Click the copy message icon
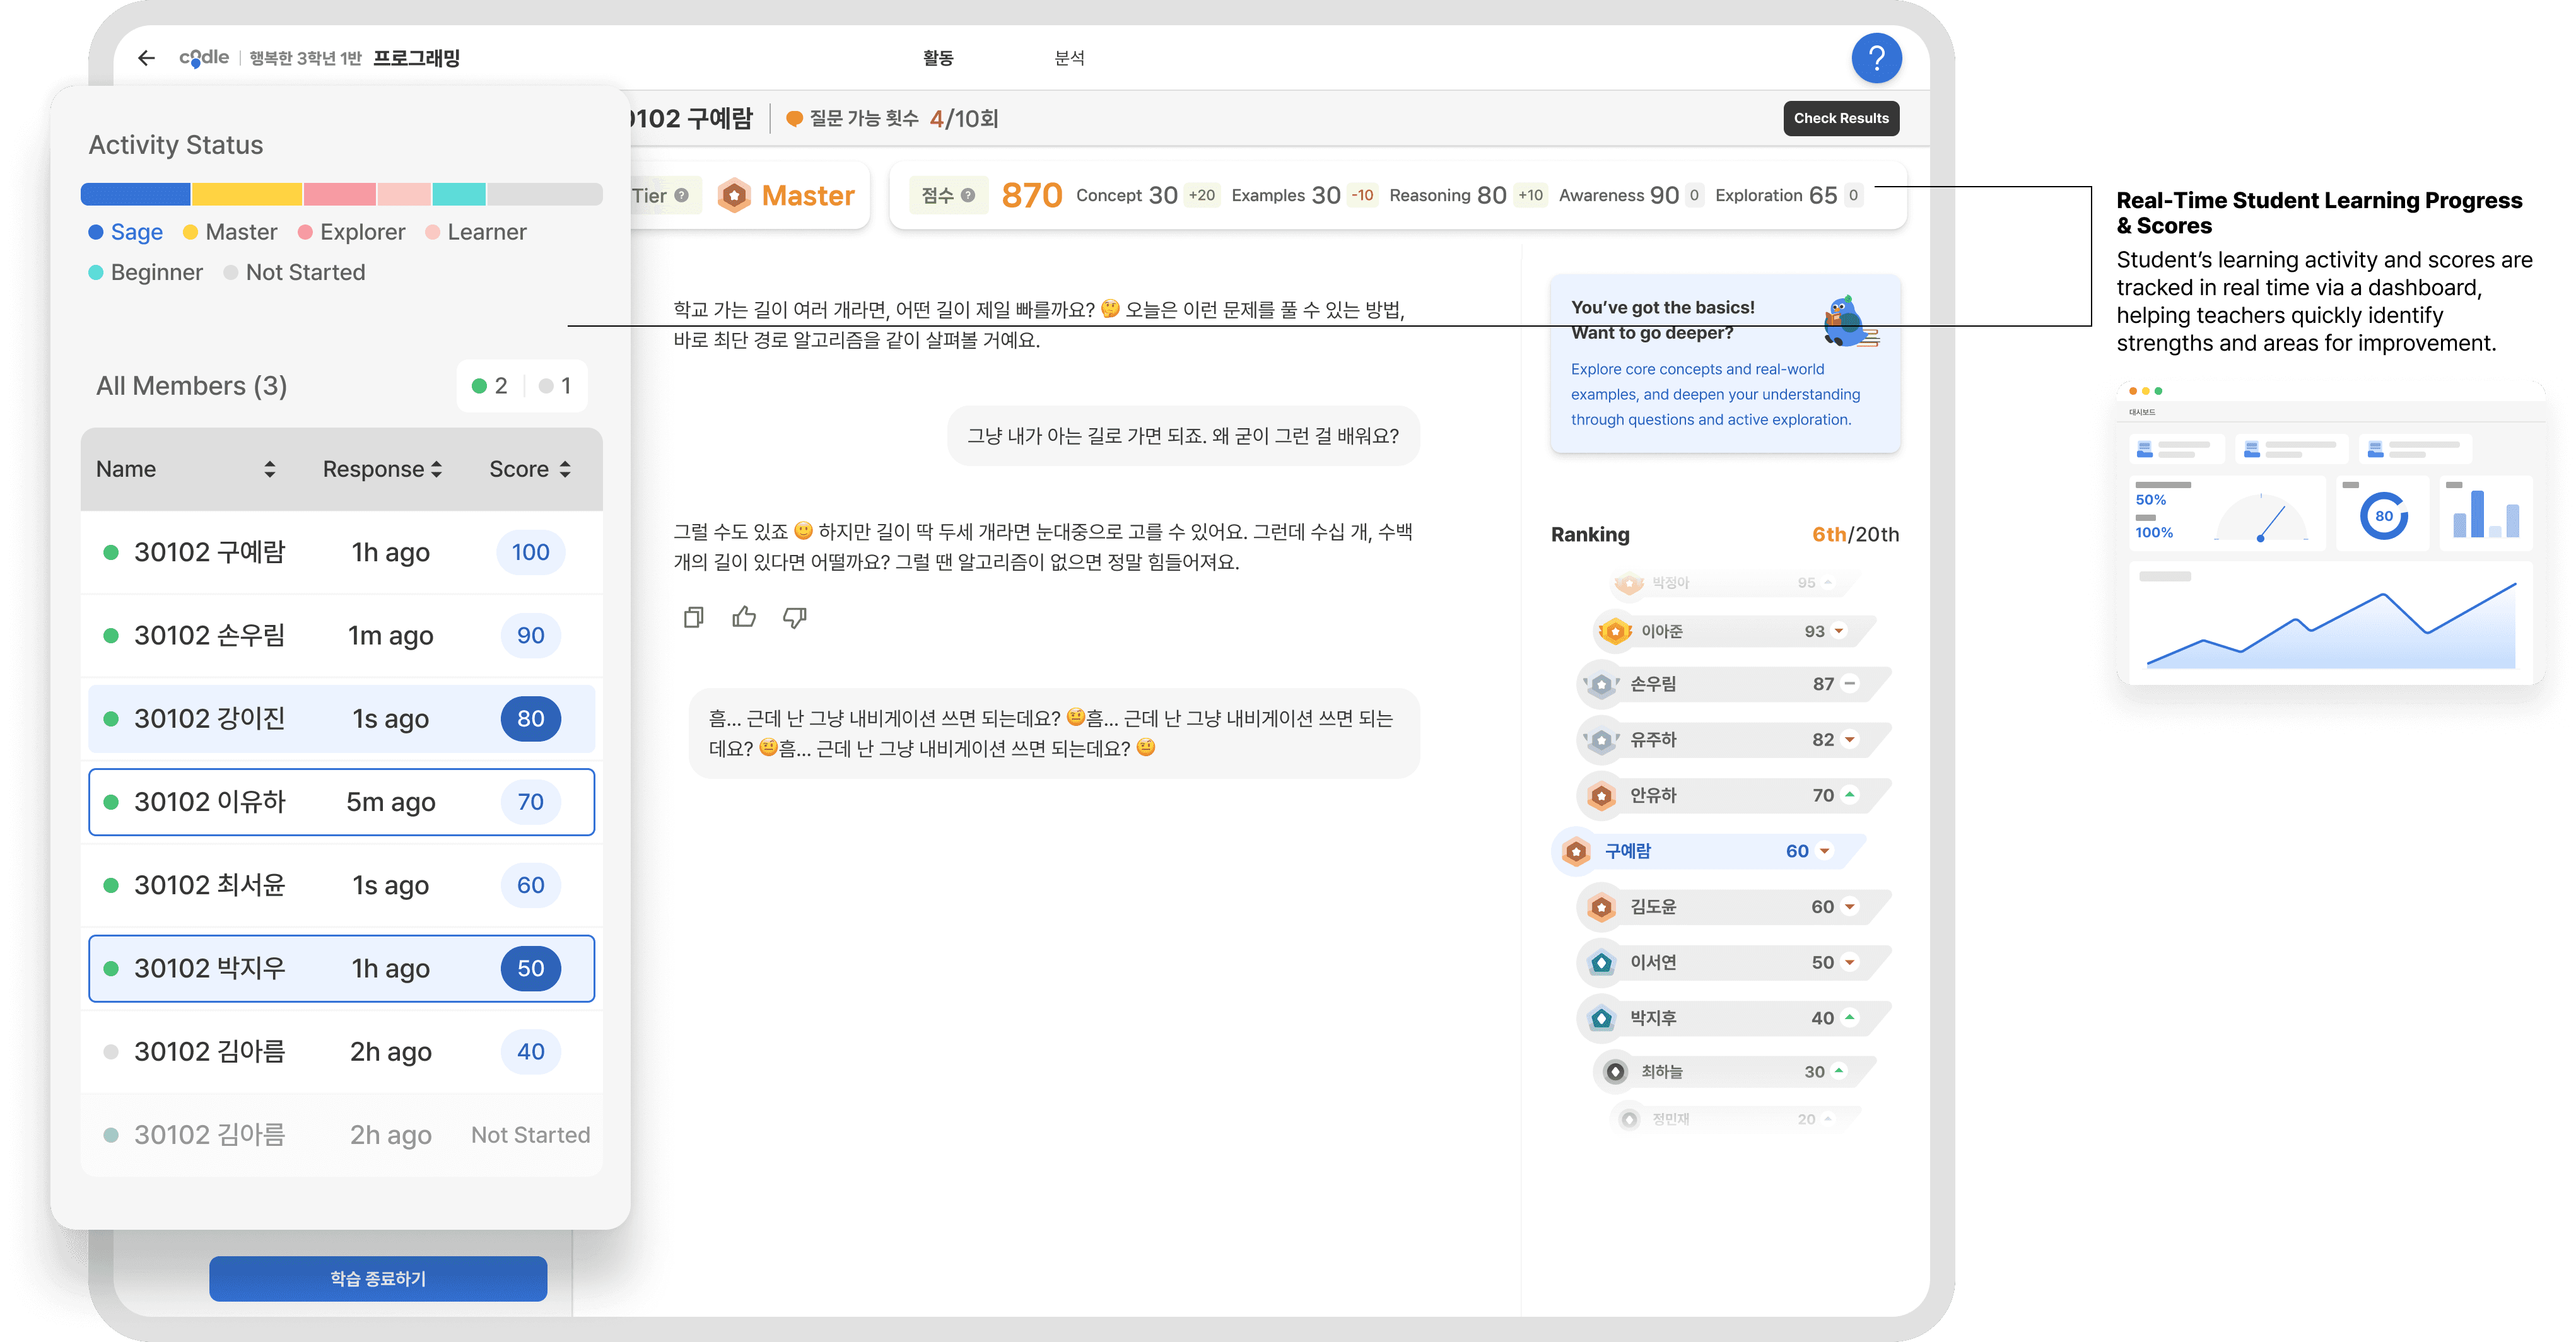Screen dimensions: 2576x1342 click(693, 617)
